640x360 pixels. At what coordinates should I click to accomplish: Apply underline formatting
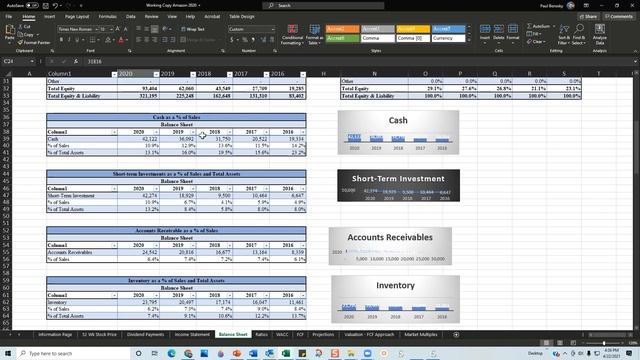pos(77,40)
